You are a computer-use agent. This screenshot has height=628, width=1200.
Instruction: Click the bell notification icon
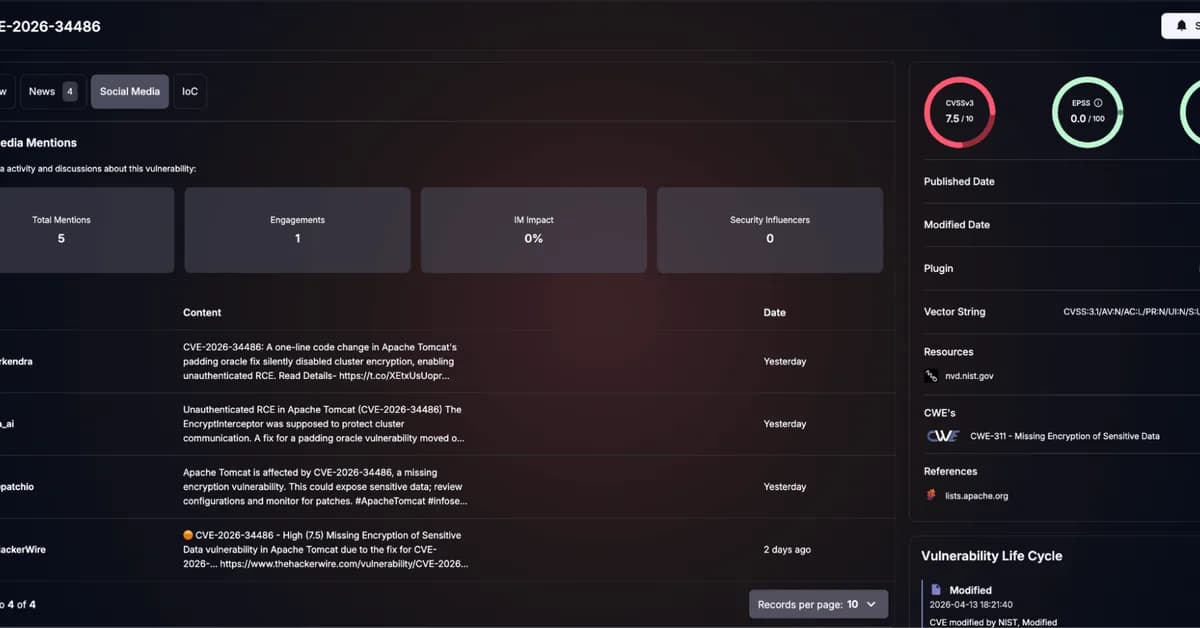tap(1181, 26)
